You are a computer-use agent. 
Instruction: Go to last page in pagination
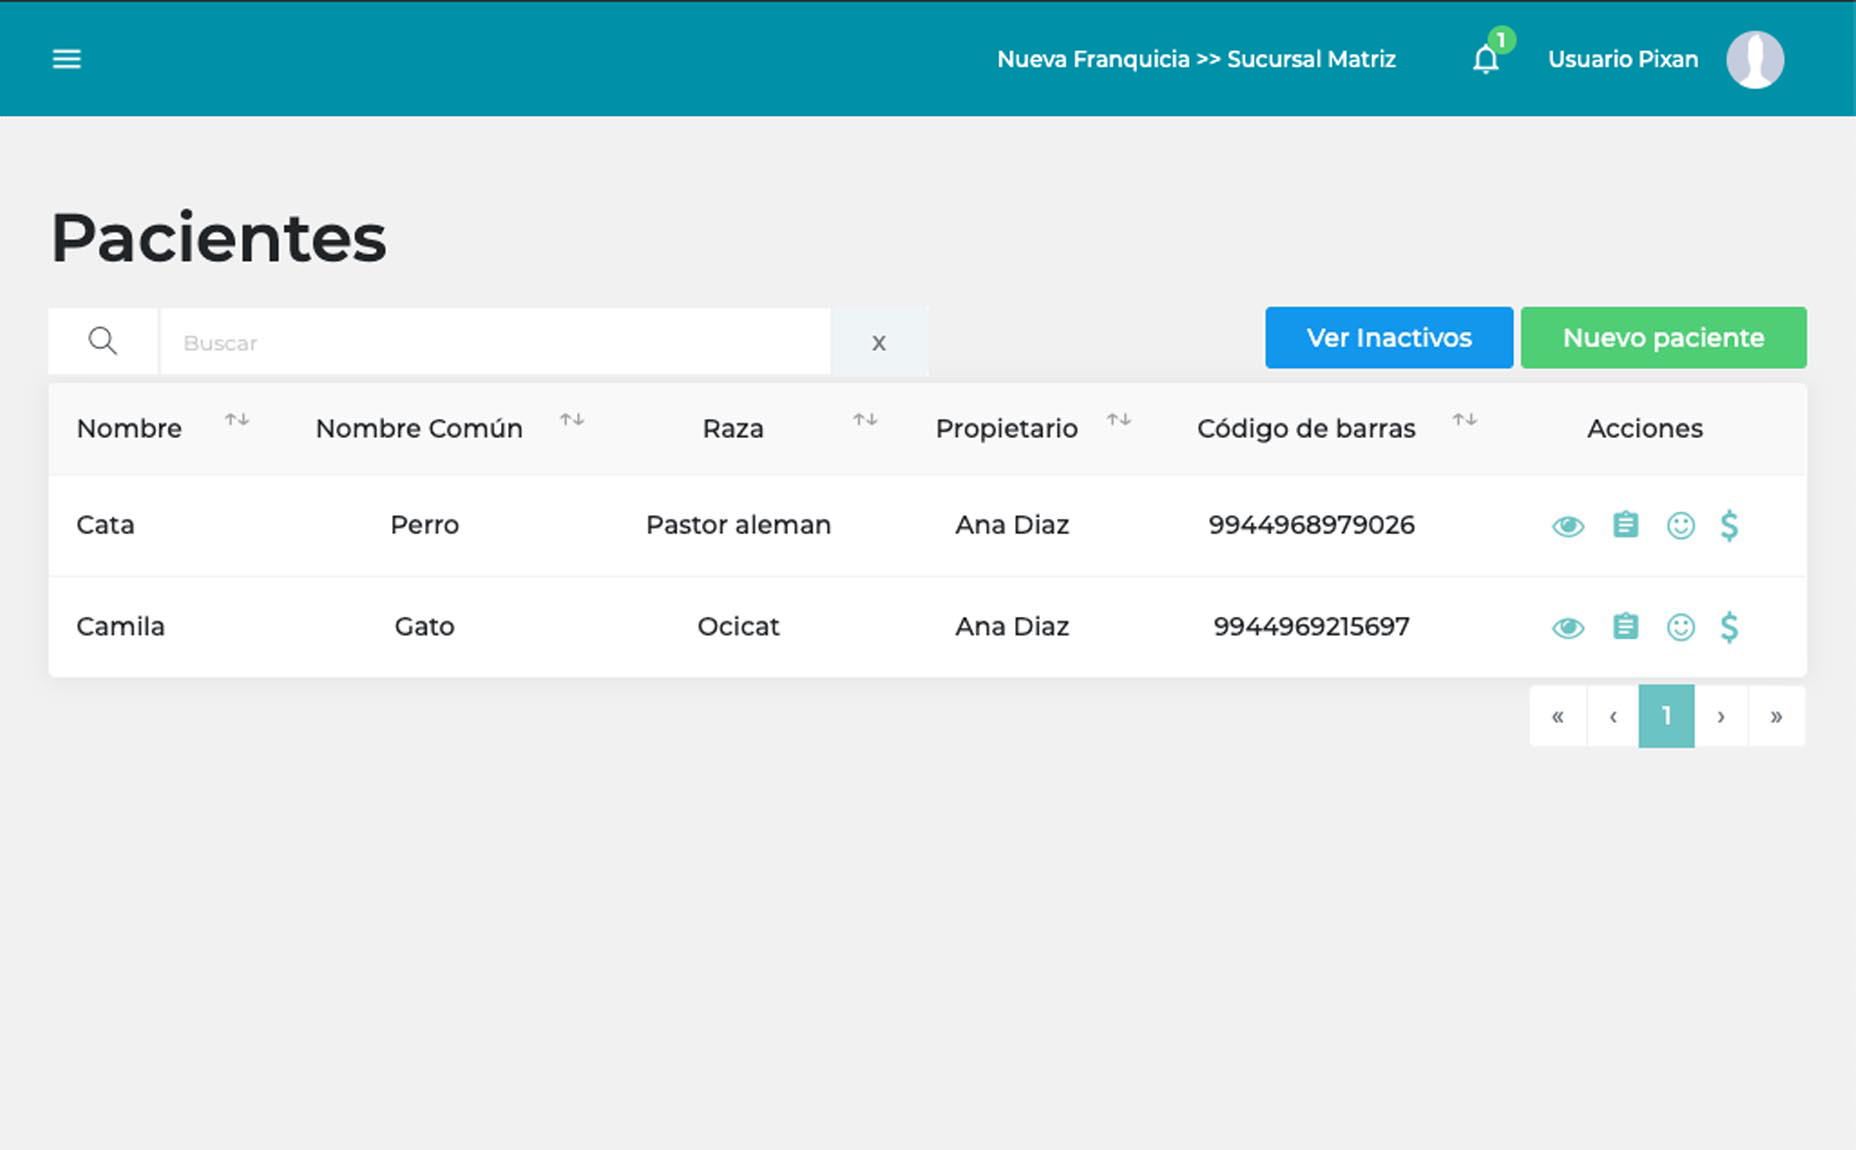coord(1776,716)
